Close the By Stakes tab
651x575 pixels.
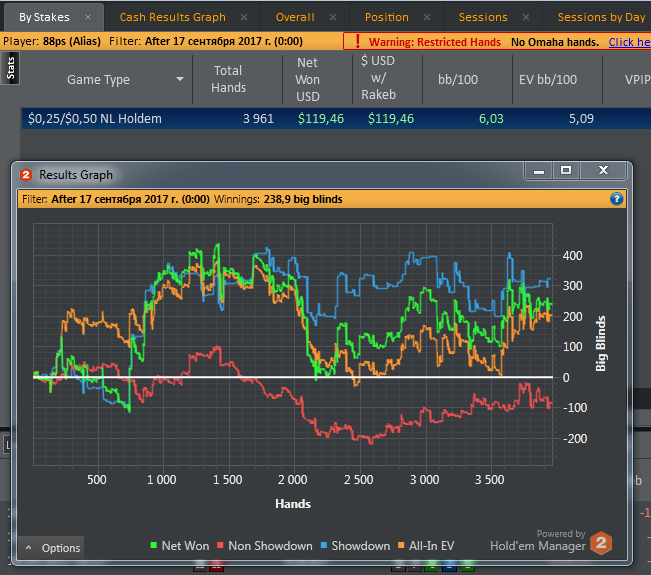click(88, 17)
